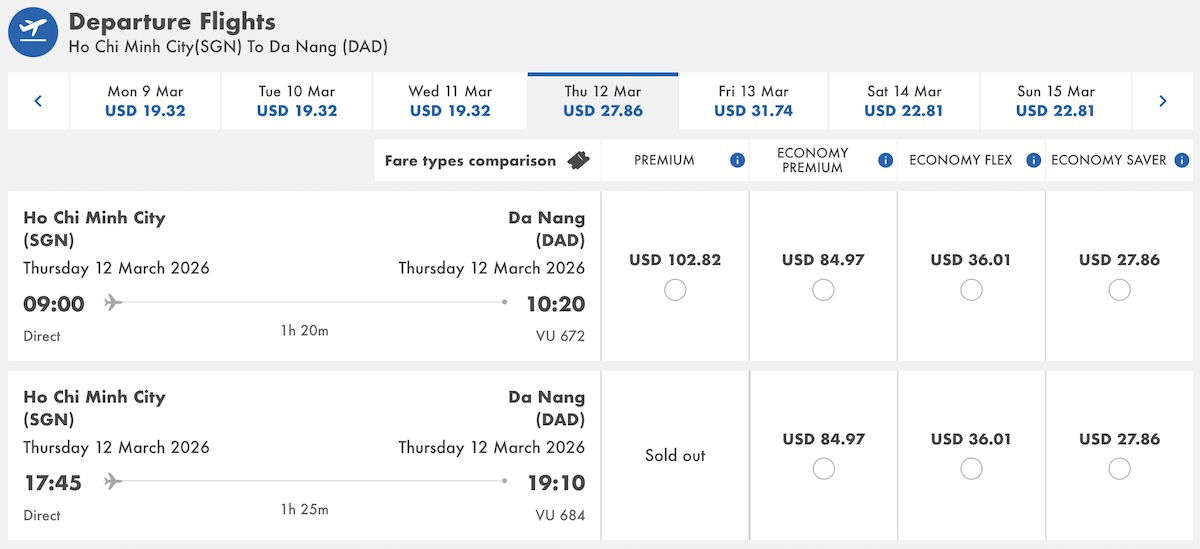The width and height of the screenshot is (1200, 549).
Task: Click the departure plane icon in header
Action: (33, 32)
